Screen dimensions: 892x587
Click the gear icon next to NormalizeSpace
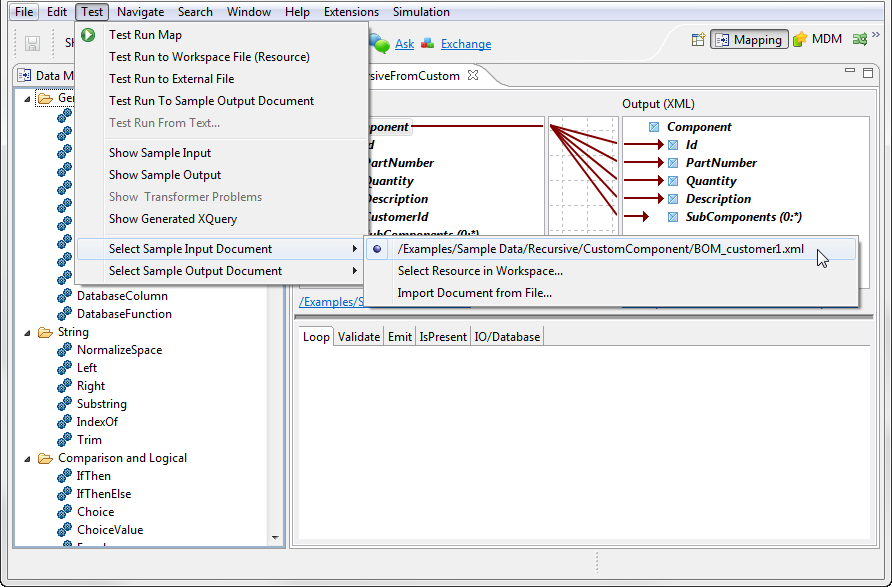tap(65, 350)
